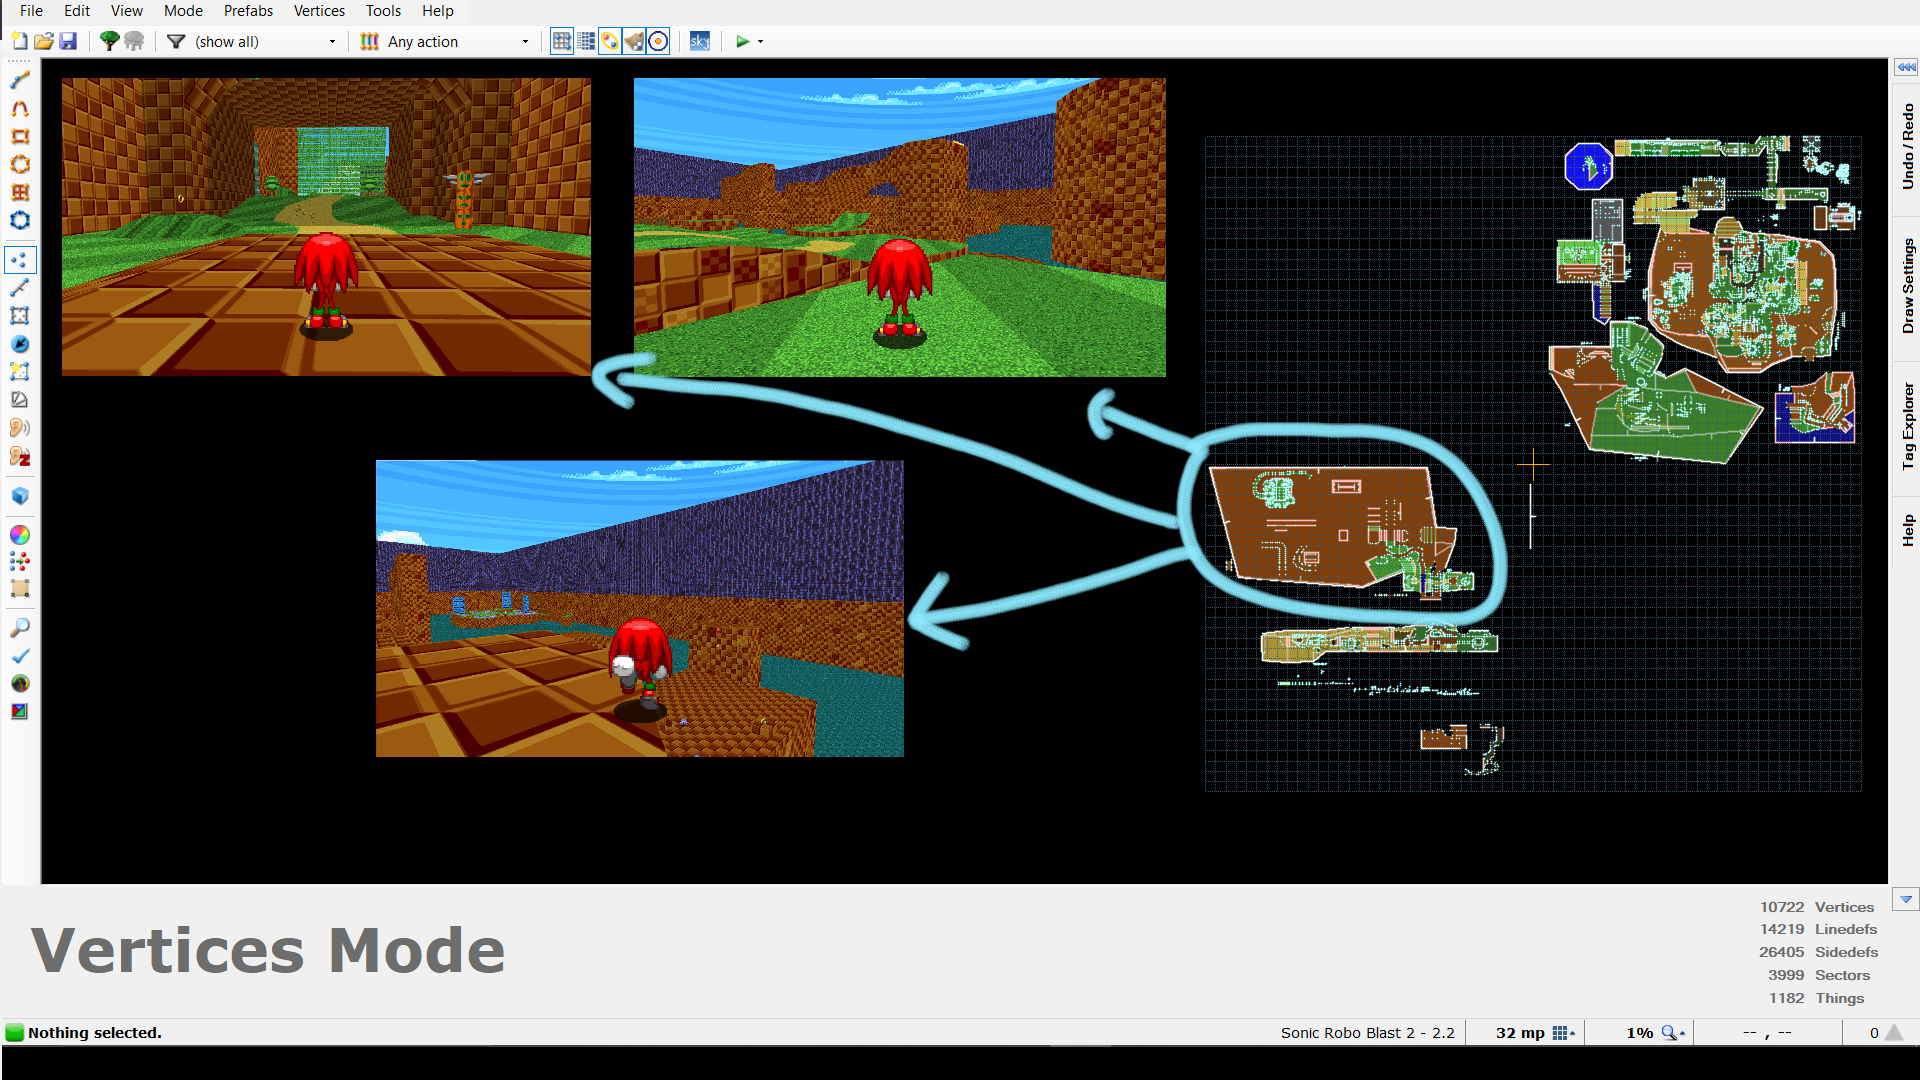Open the Edit menu
The width and height of the screenshot is (1920, 1080).
pos(77,11)
